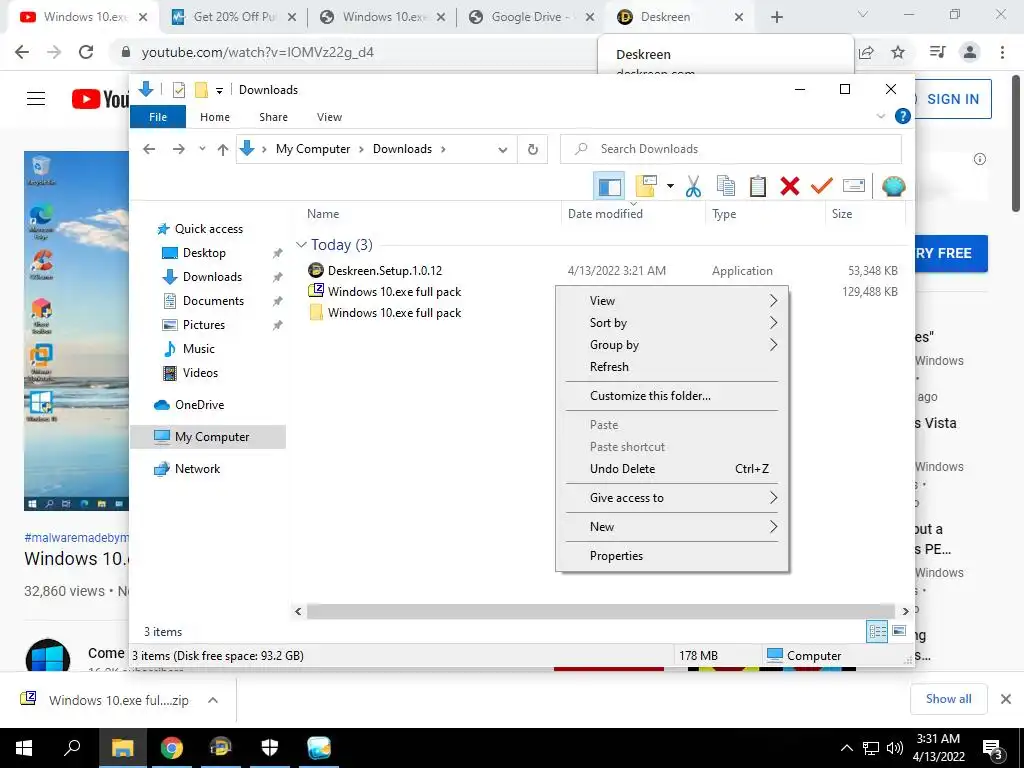Switch to large icons view icon
Viewport: 1024px width, 768px height.
(899, 631)
